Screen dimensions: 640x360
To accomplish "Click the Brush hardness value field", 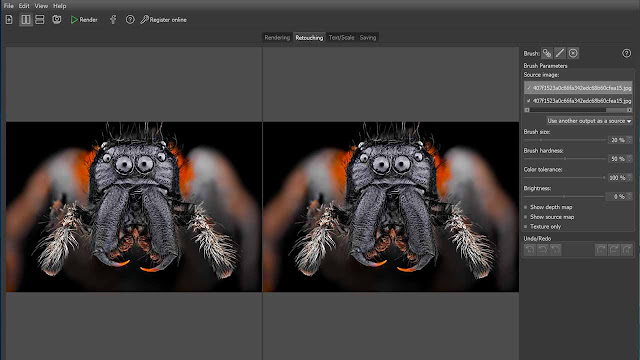I will point(617,159).
